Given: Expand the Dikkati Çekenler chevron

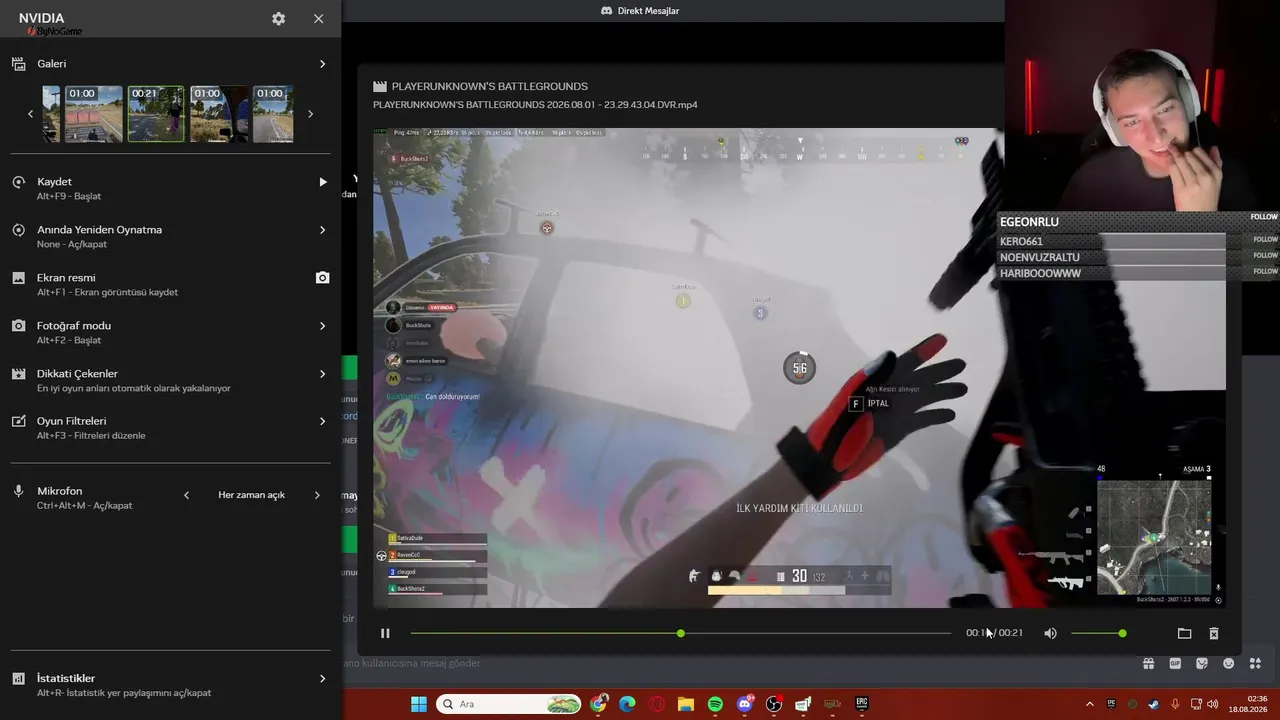Looking at the screenshot, I should 322,374.
